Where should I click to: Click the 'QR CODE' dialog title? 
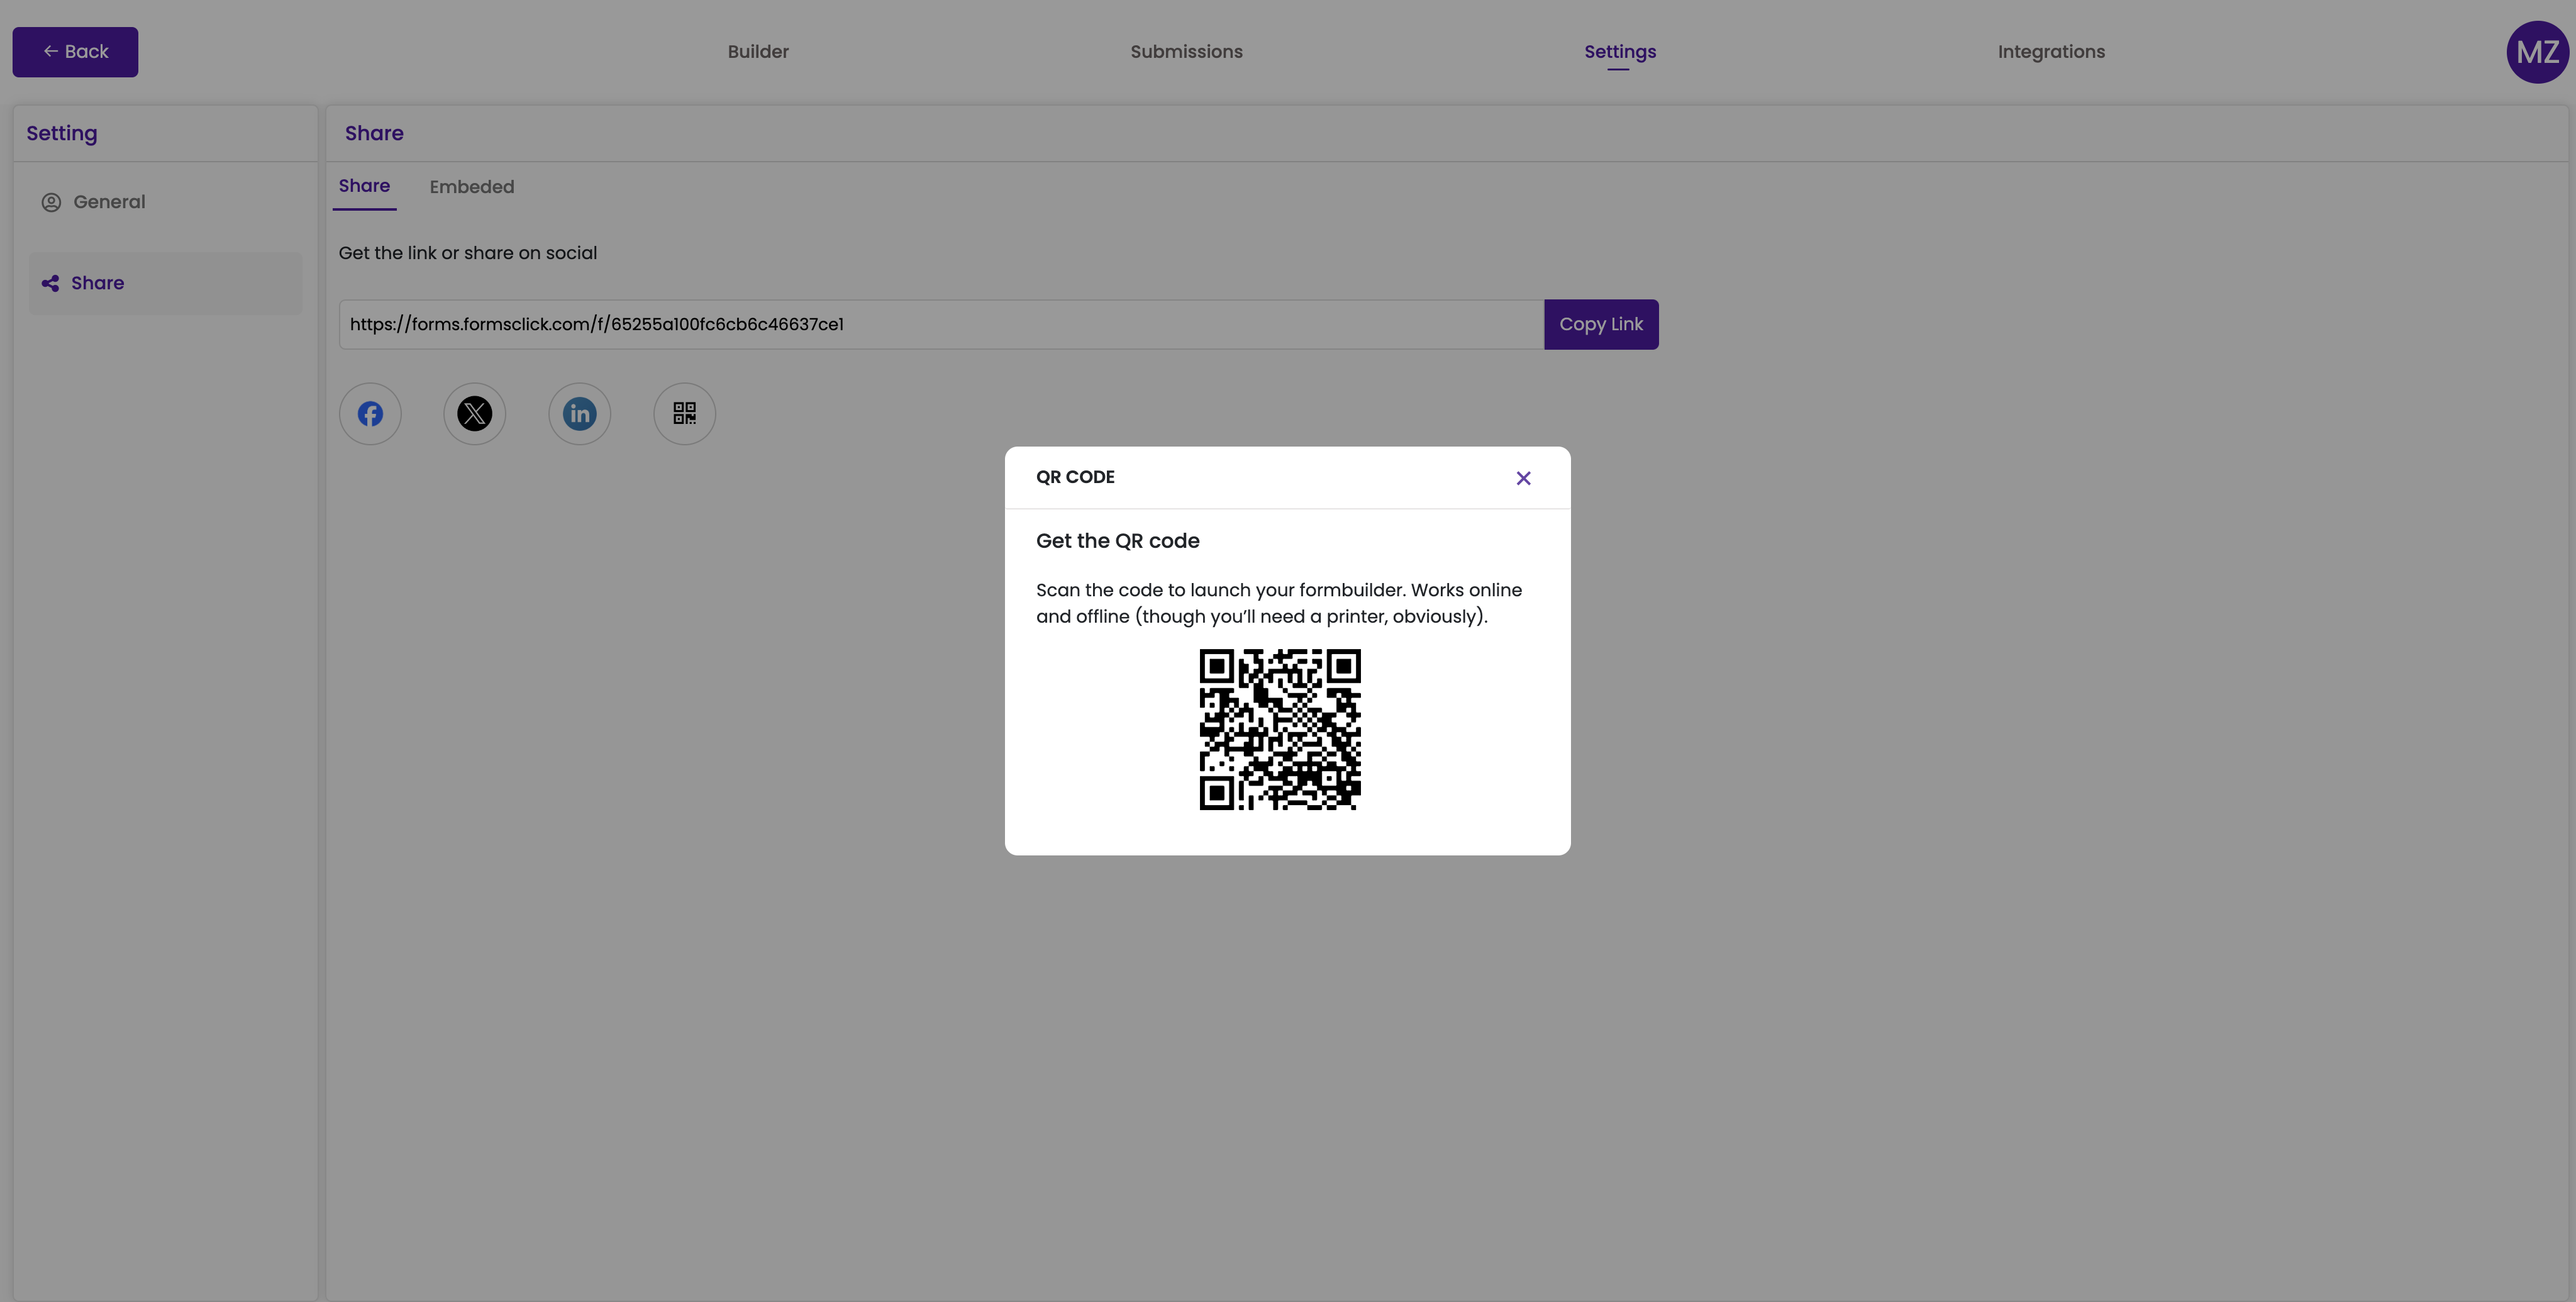click(x=1075, y=477)
